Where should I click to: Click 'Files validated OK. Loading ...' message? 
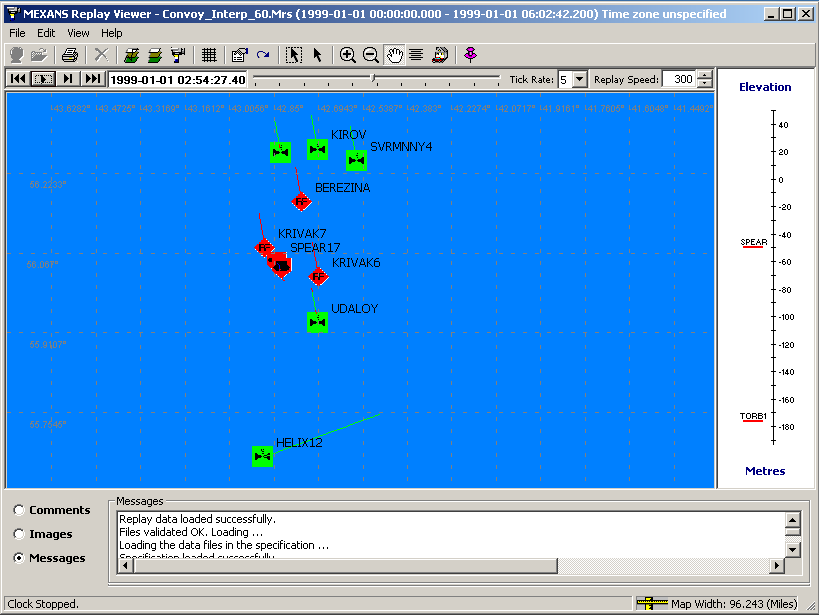pyautogui.click(x=191, y=532)
